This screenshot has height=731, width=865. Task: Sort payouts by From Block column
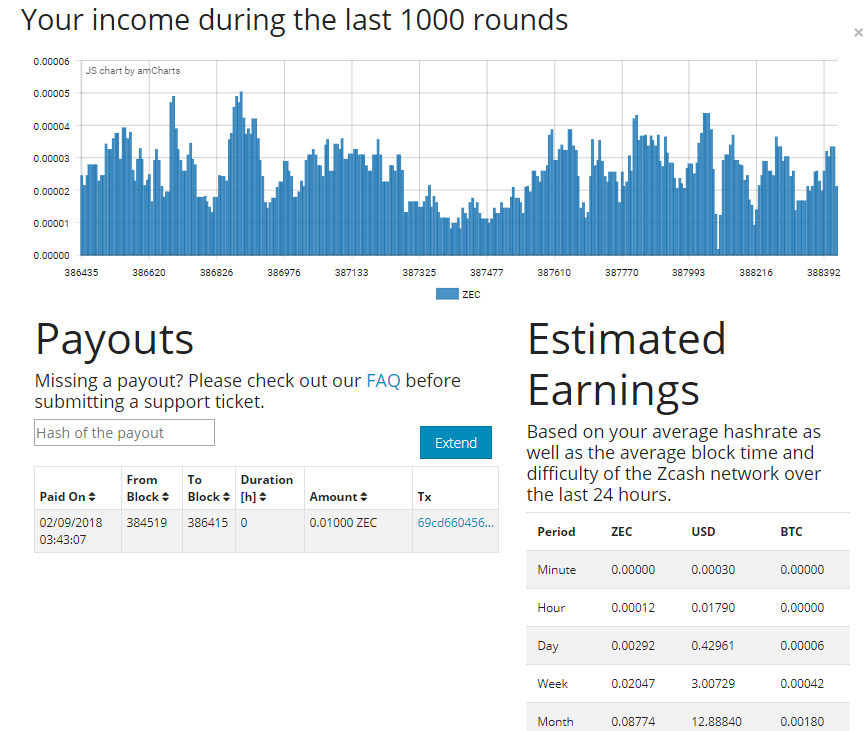[142, 488]
